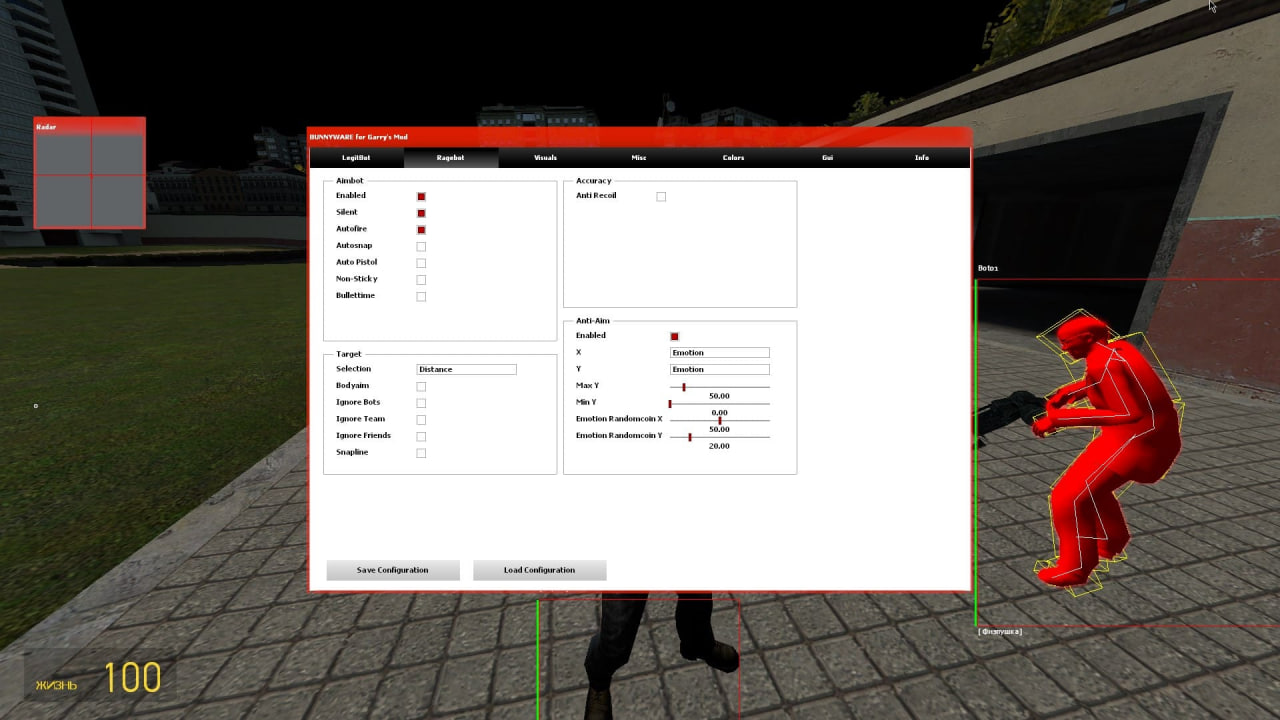
Task: Open the Anti-Aim X dropdown
Action: click(x=720, y=353)
